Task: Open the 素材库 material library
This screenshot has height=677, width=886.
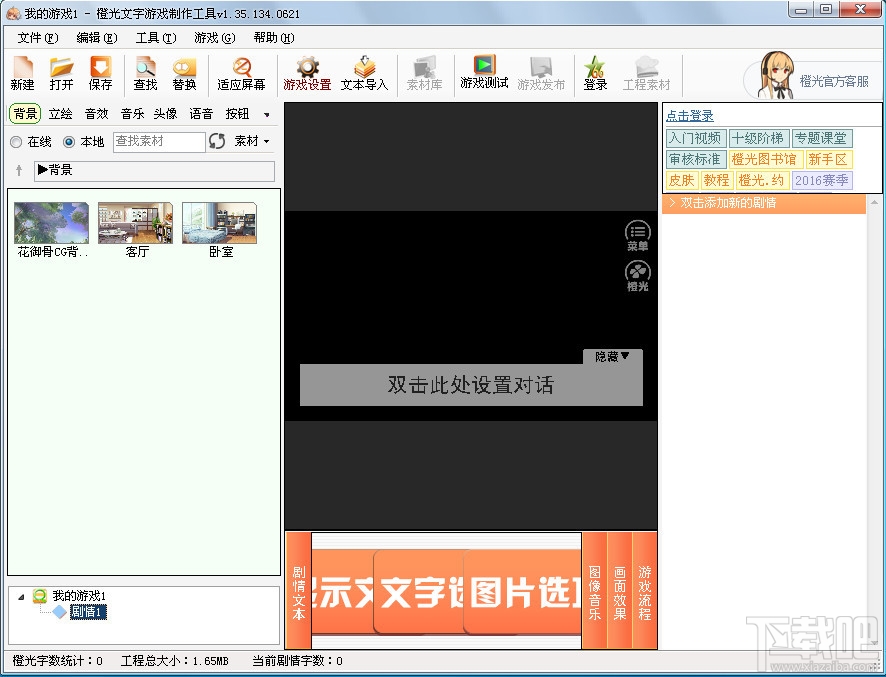Action: coord(424,73)
